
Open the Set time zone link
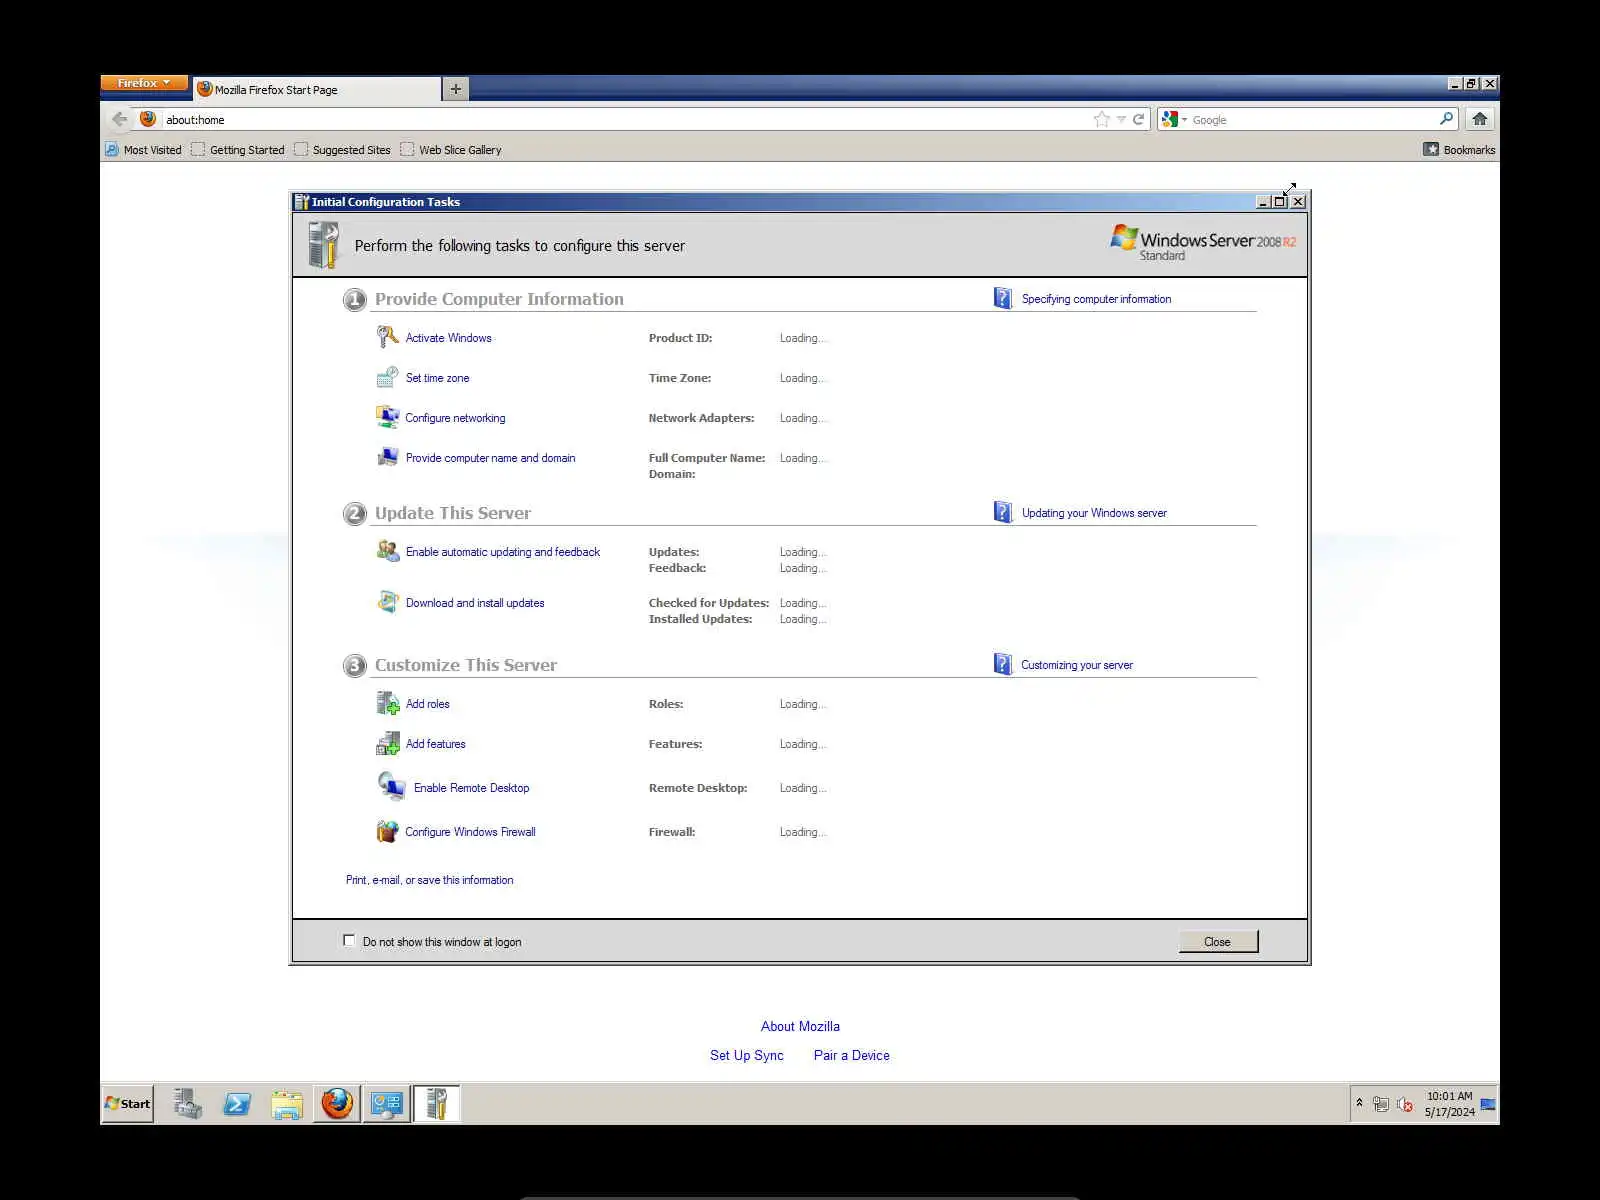[x=437, y=378]
